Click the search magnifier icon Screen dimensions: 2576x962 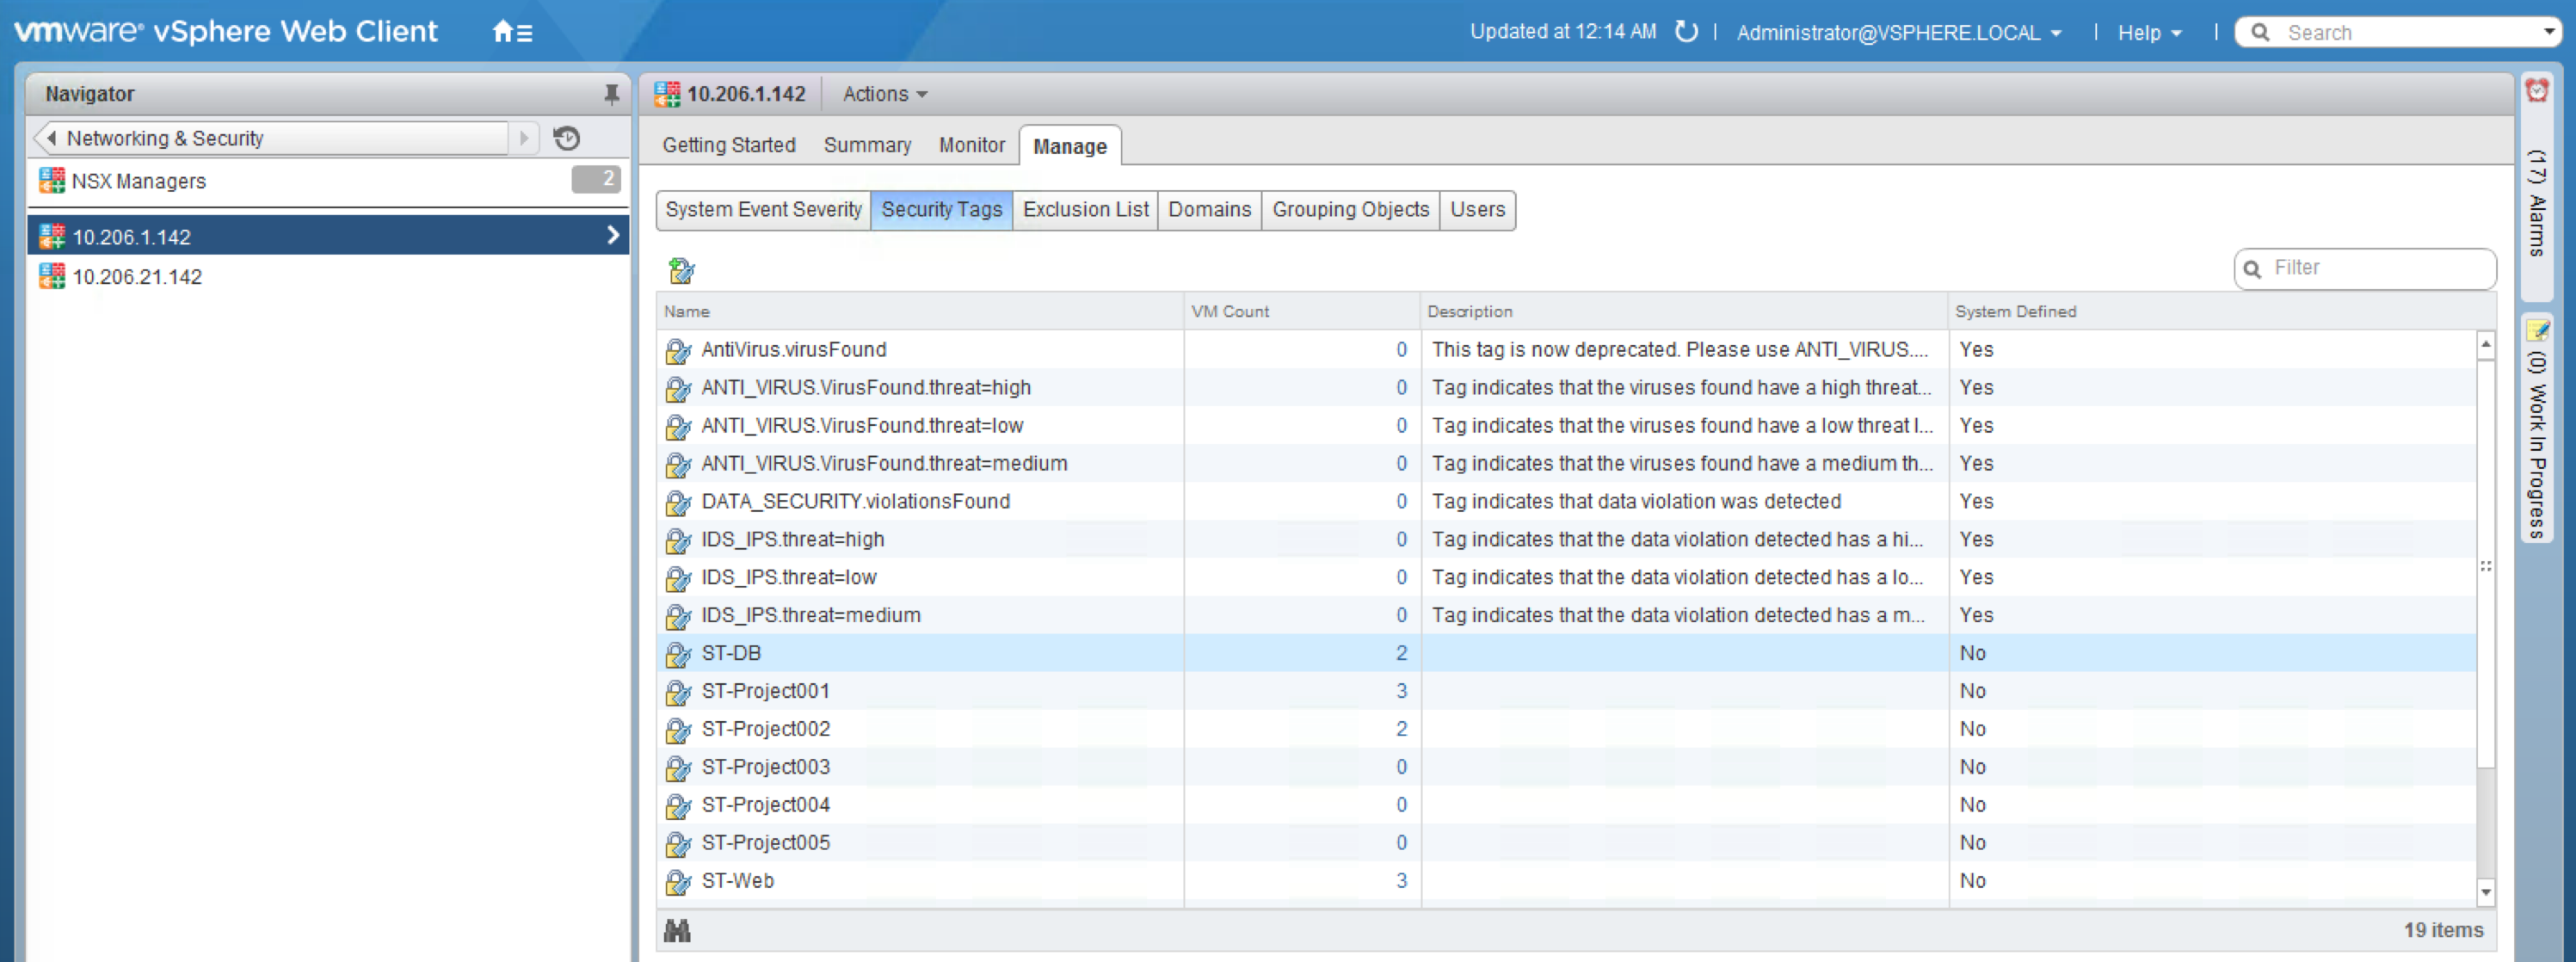tap(2260, 32)
